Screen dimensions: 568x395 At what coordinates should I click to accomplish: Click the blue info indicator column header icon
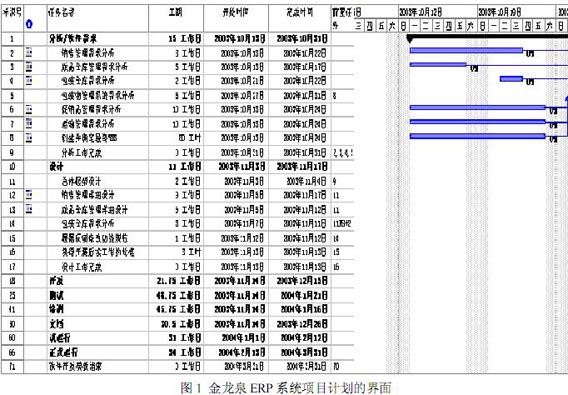point(29,24)
